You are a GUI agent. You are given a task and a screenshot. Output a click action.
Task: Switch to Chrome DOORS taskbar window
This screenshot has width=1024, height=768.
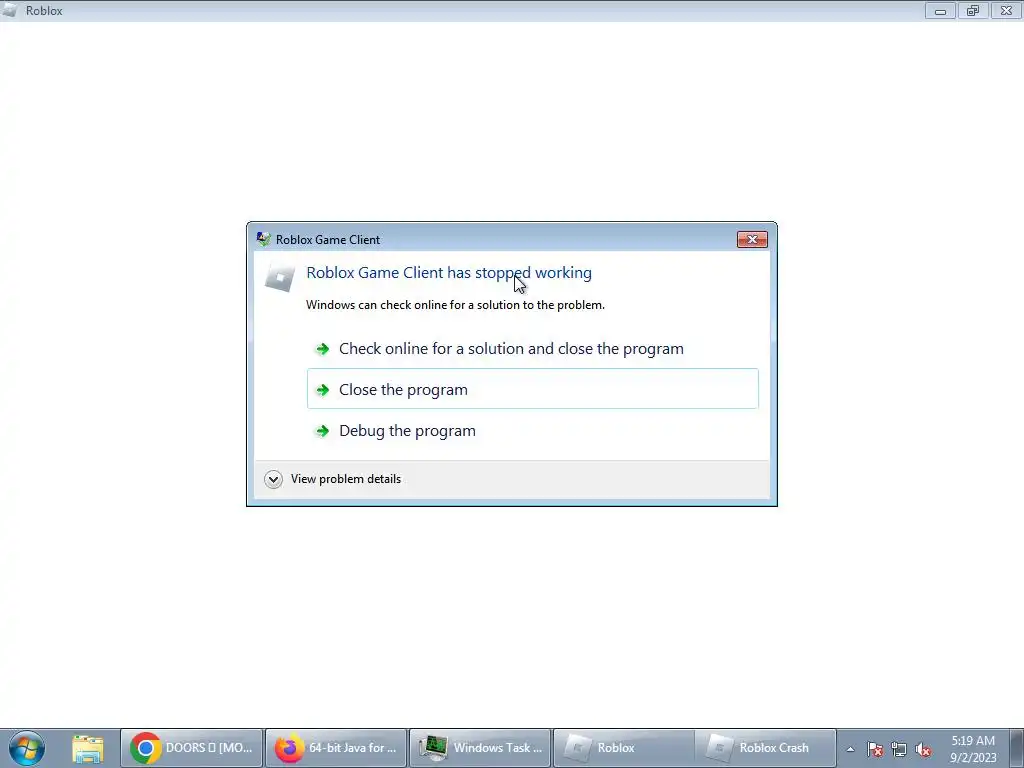tap(191, 748)
